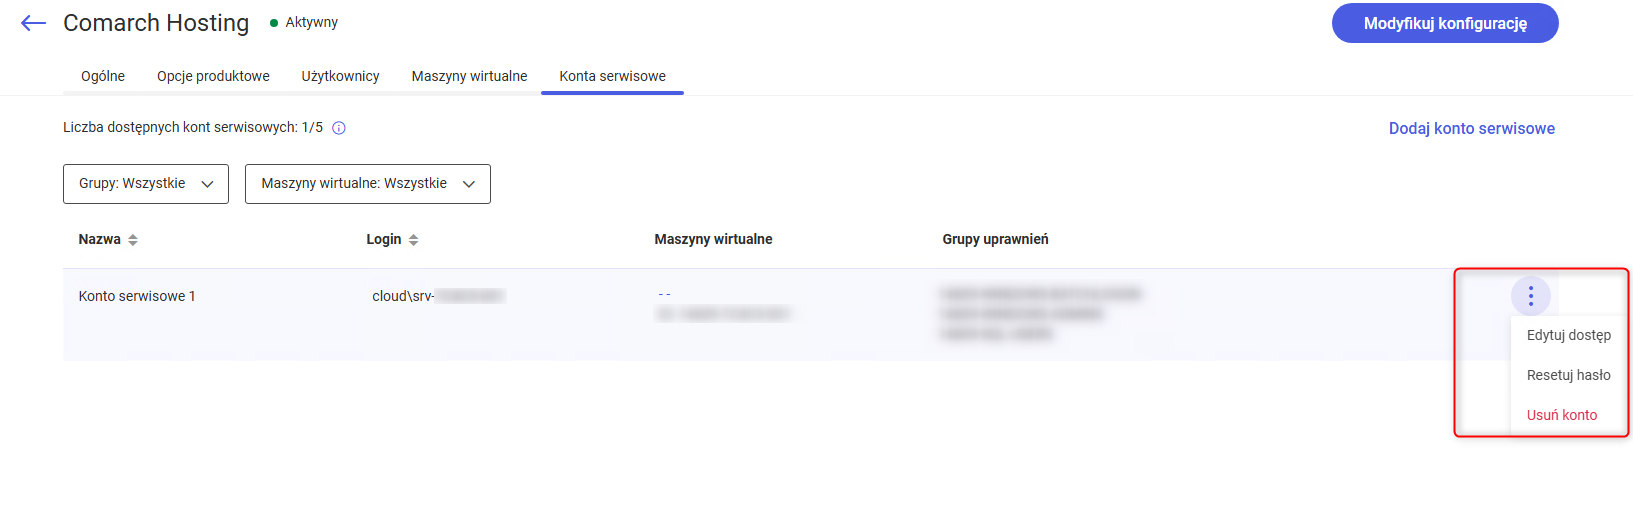Click the Liczba dostępnych kont serwisowych text

tap(193, 127)
